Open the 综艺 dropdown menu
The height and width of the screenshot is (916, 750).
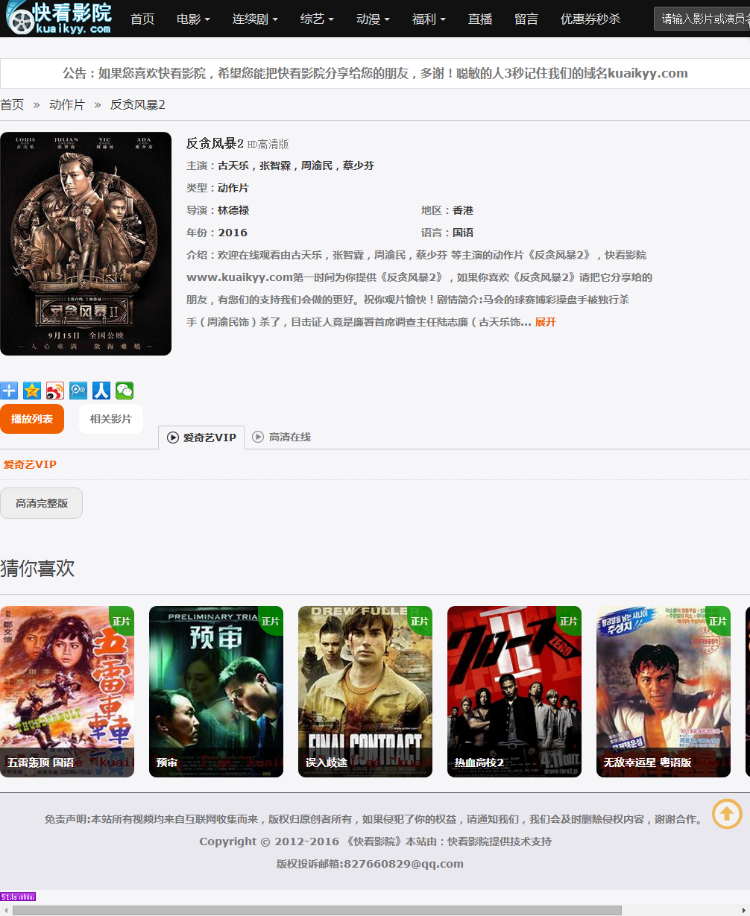point(317,19)
